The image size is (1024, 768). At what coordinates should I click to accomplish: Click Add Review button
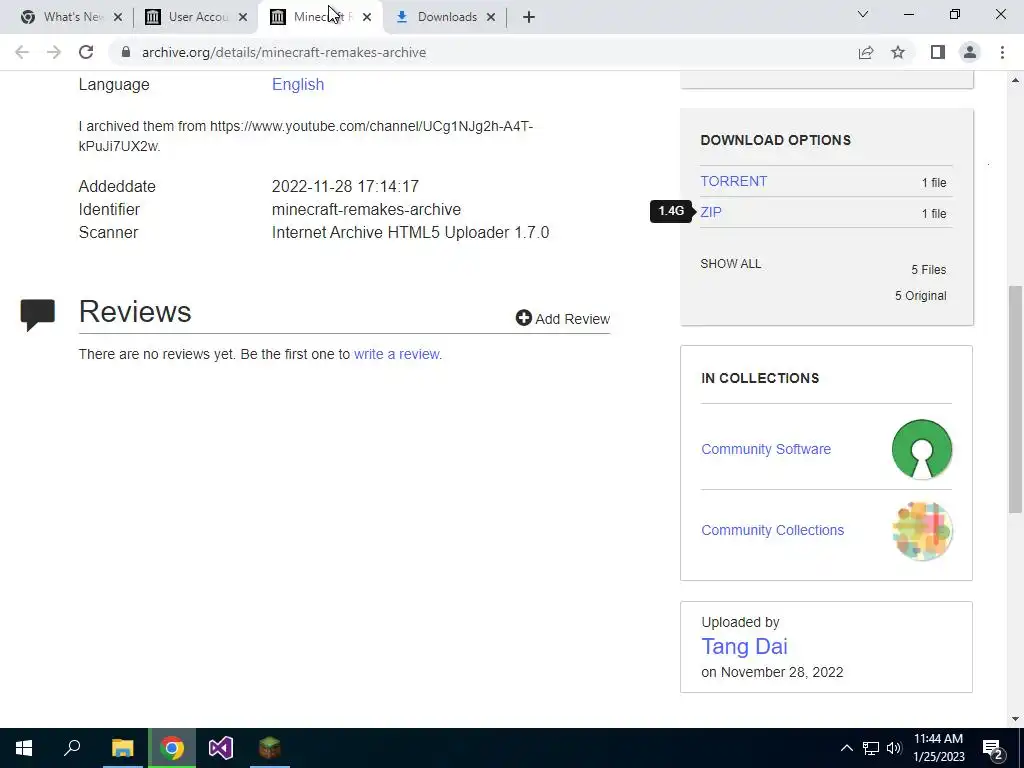563,319
